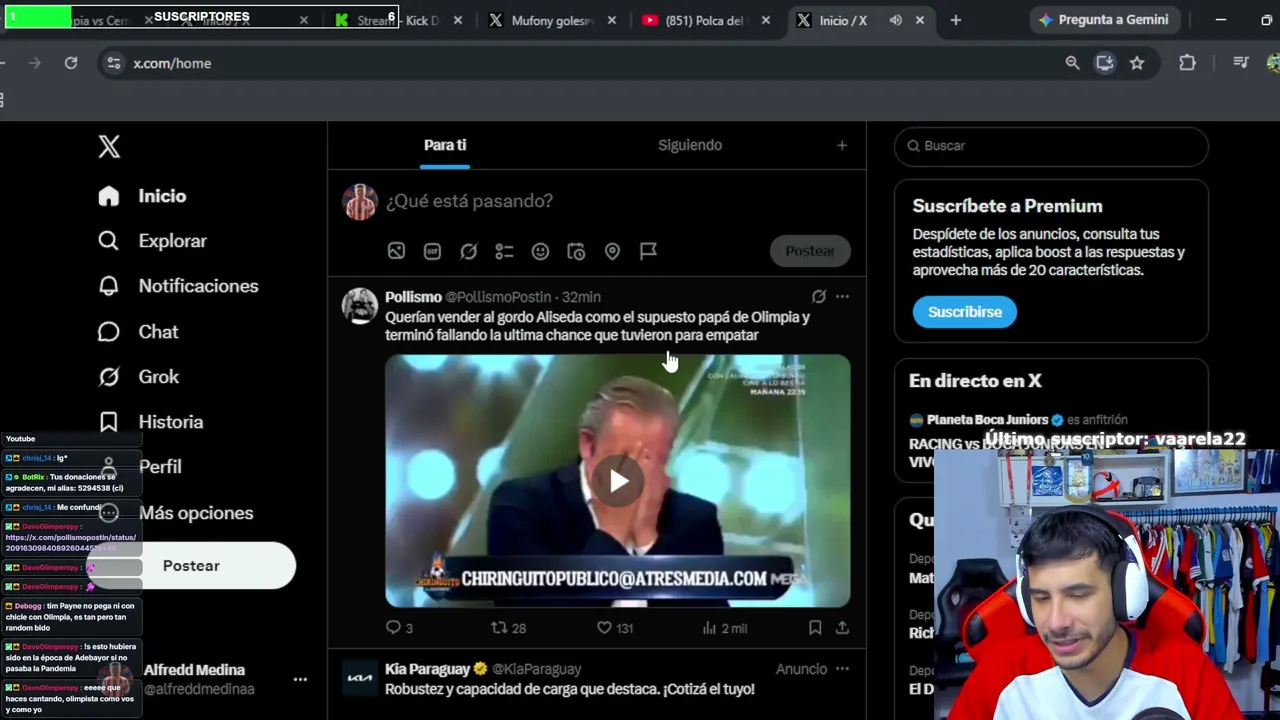The image size is (1280, 720).
Task: View analytics of Pollismo's post
Action: [x=725, y=628]
